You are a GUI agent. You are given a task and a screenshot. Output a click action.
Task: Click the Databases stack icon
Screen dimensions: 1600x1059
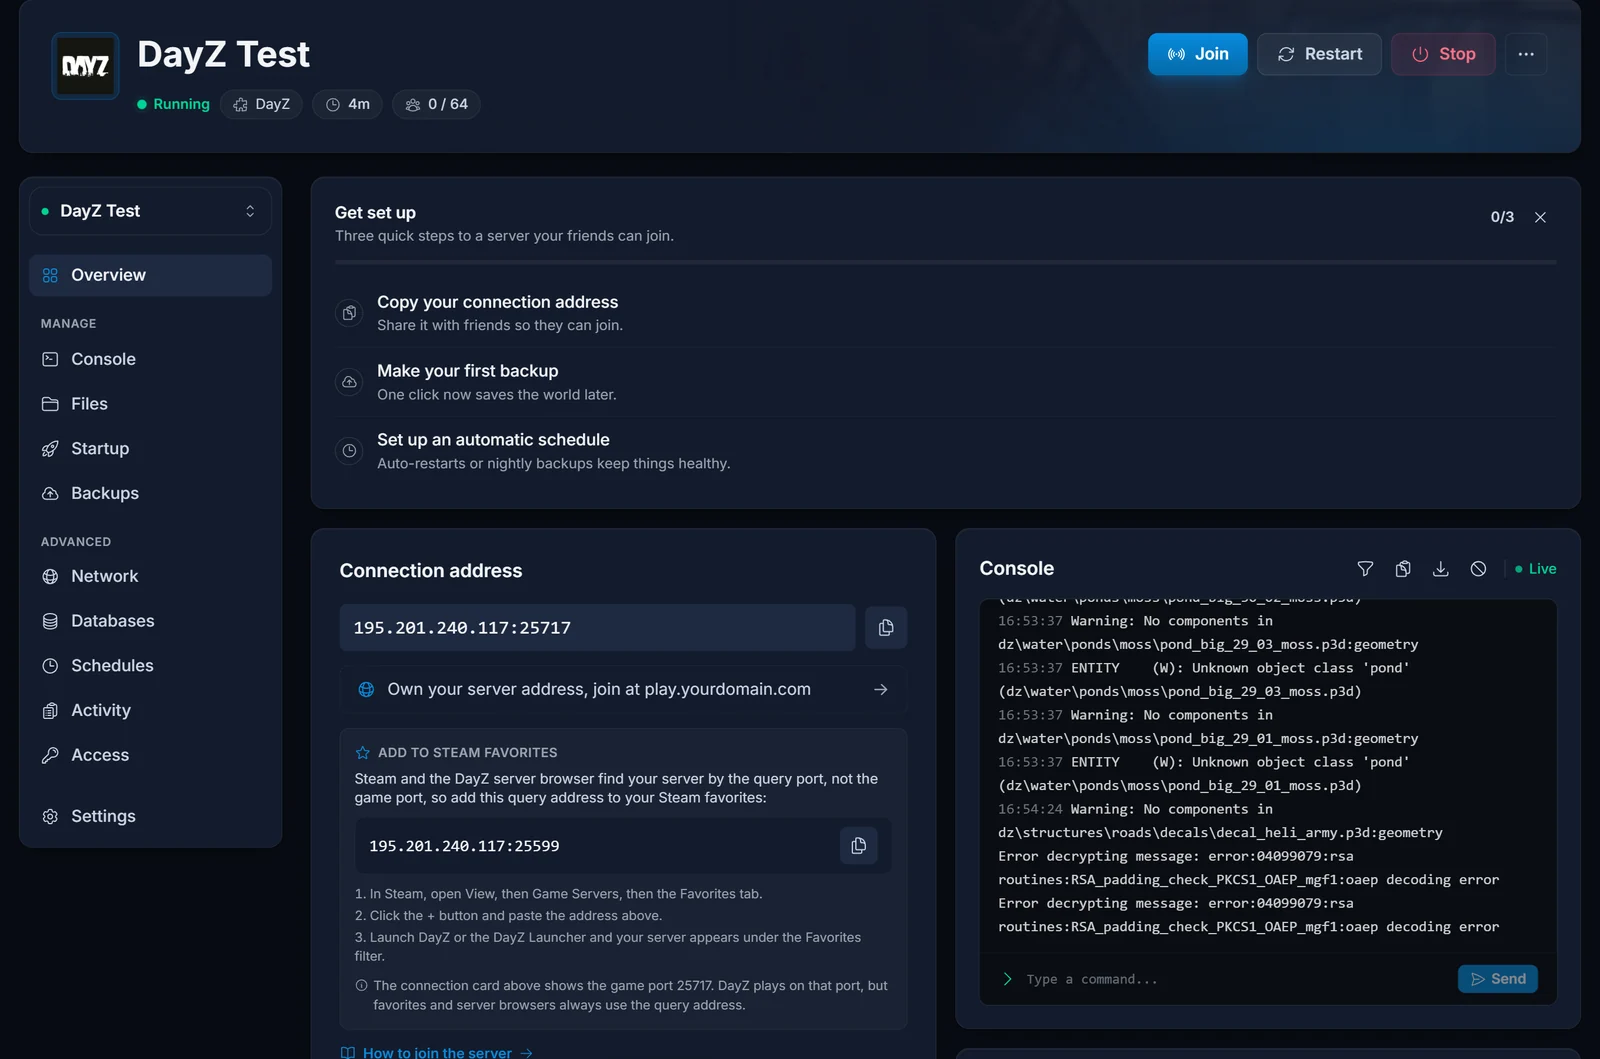[x=50, y=621]
